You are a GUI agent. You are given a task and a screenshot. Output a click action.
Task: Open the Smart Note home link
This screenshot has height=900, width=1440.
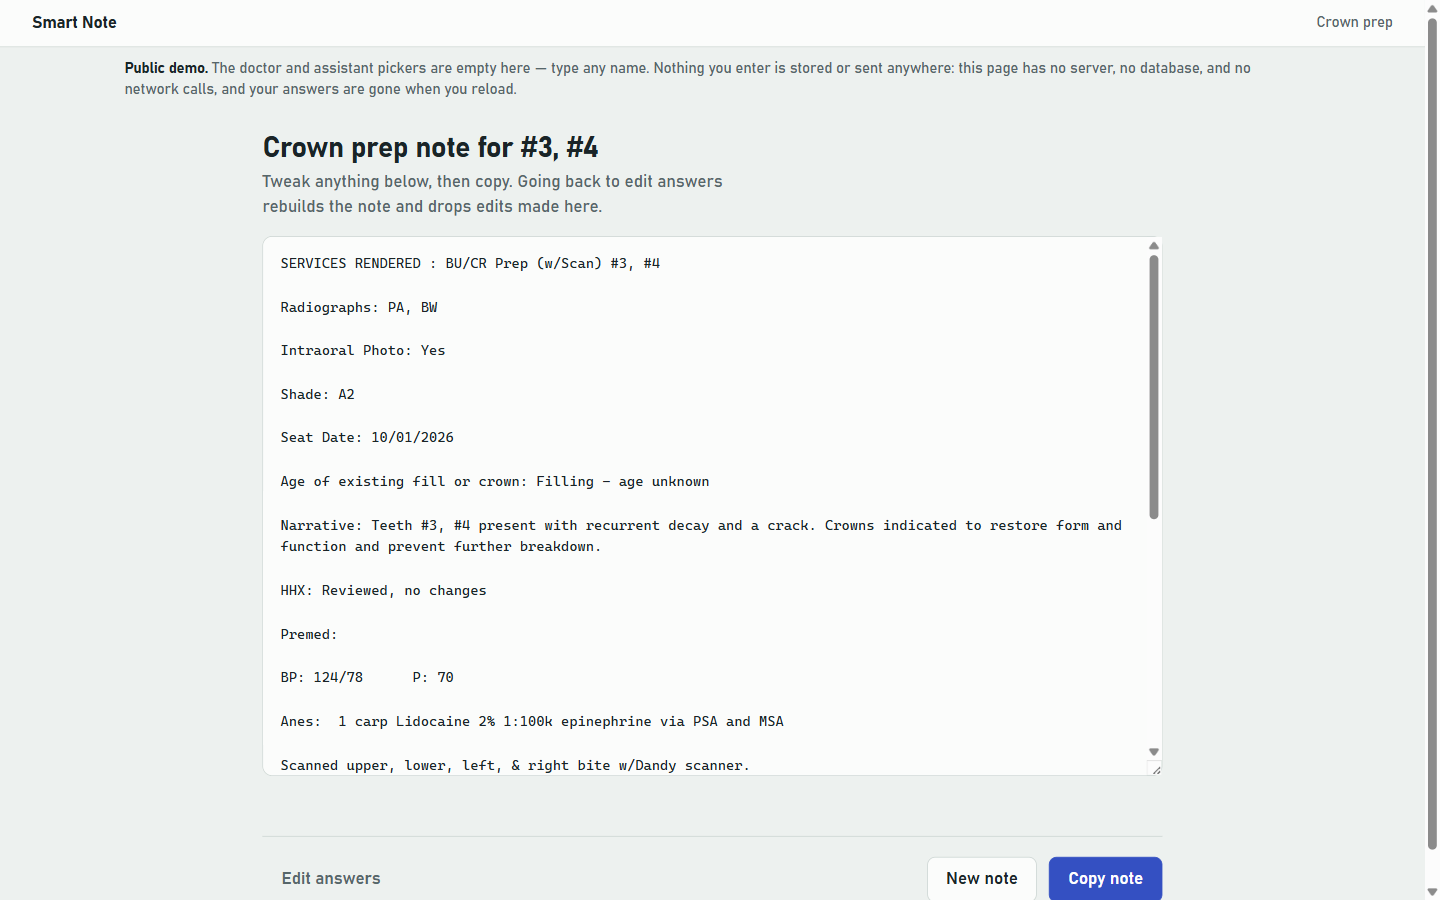click(74, 22)
